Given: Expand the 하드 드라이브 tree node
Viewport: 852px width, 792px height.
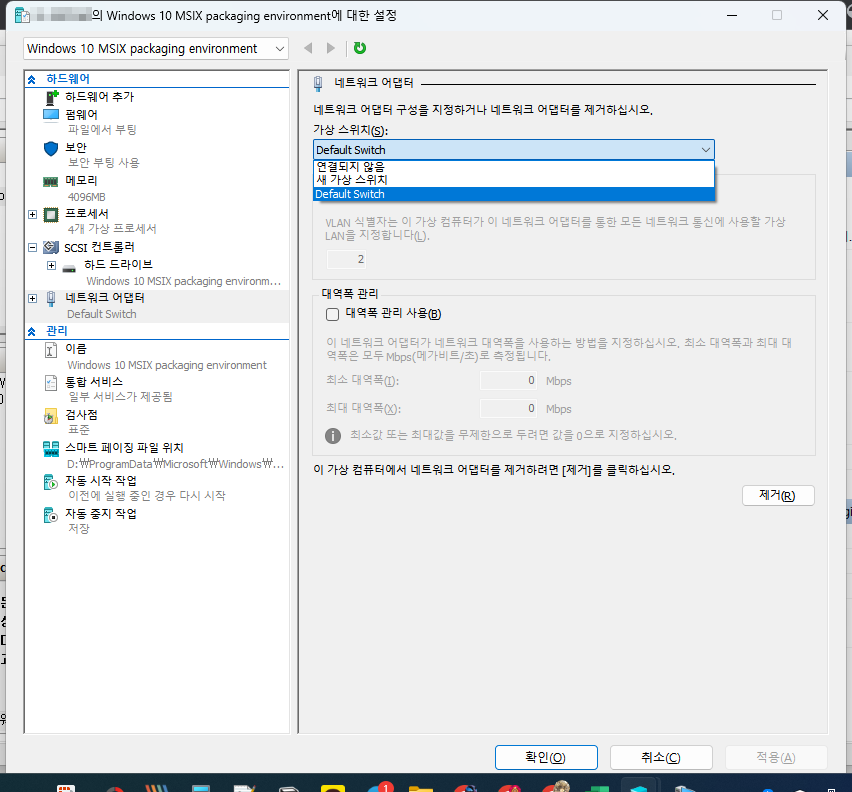Looking at the screenshot, I should [51, 265].
